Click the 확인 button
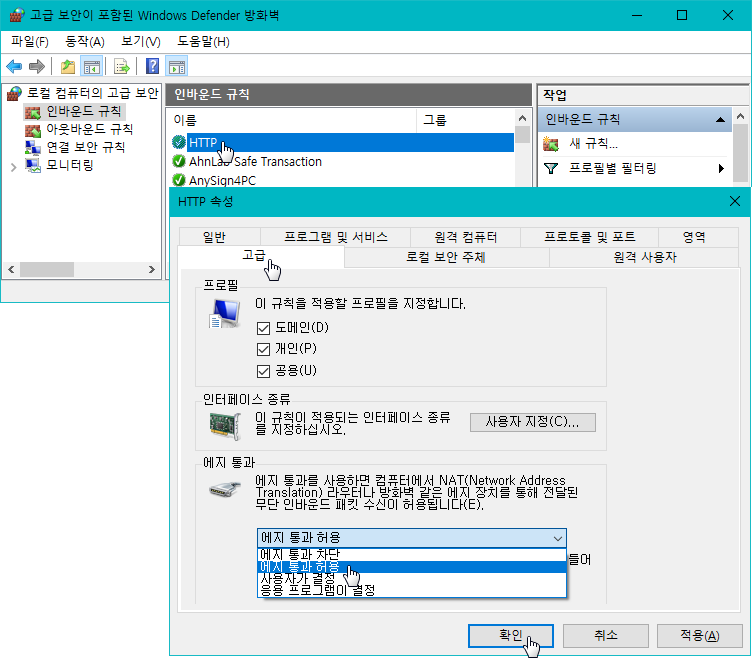Image resolution: width=752 pixels, height=658 pixels. click(x=511, y=636)
